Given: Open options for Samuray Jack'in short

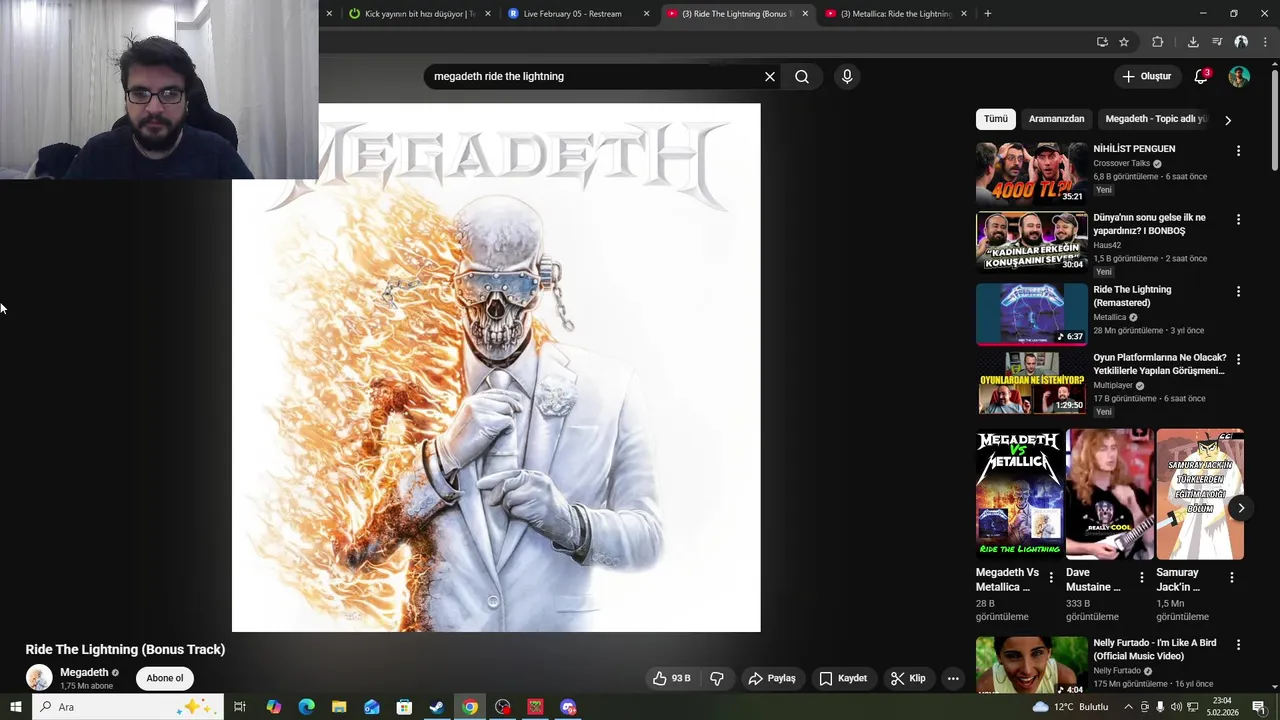Looking at the screenshot, I should pyautogui.click(x=1232, y=577).
